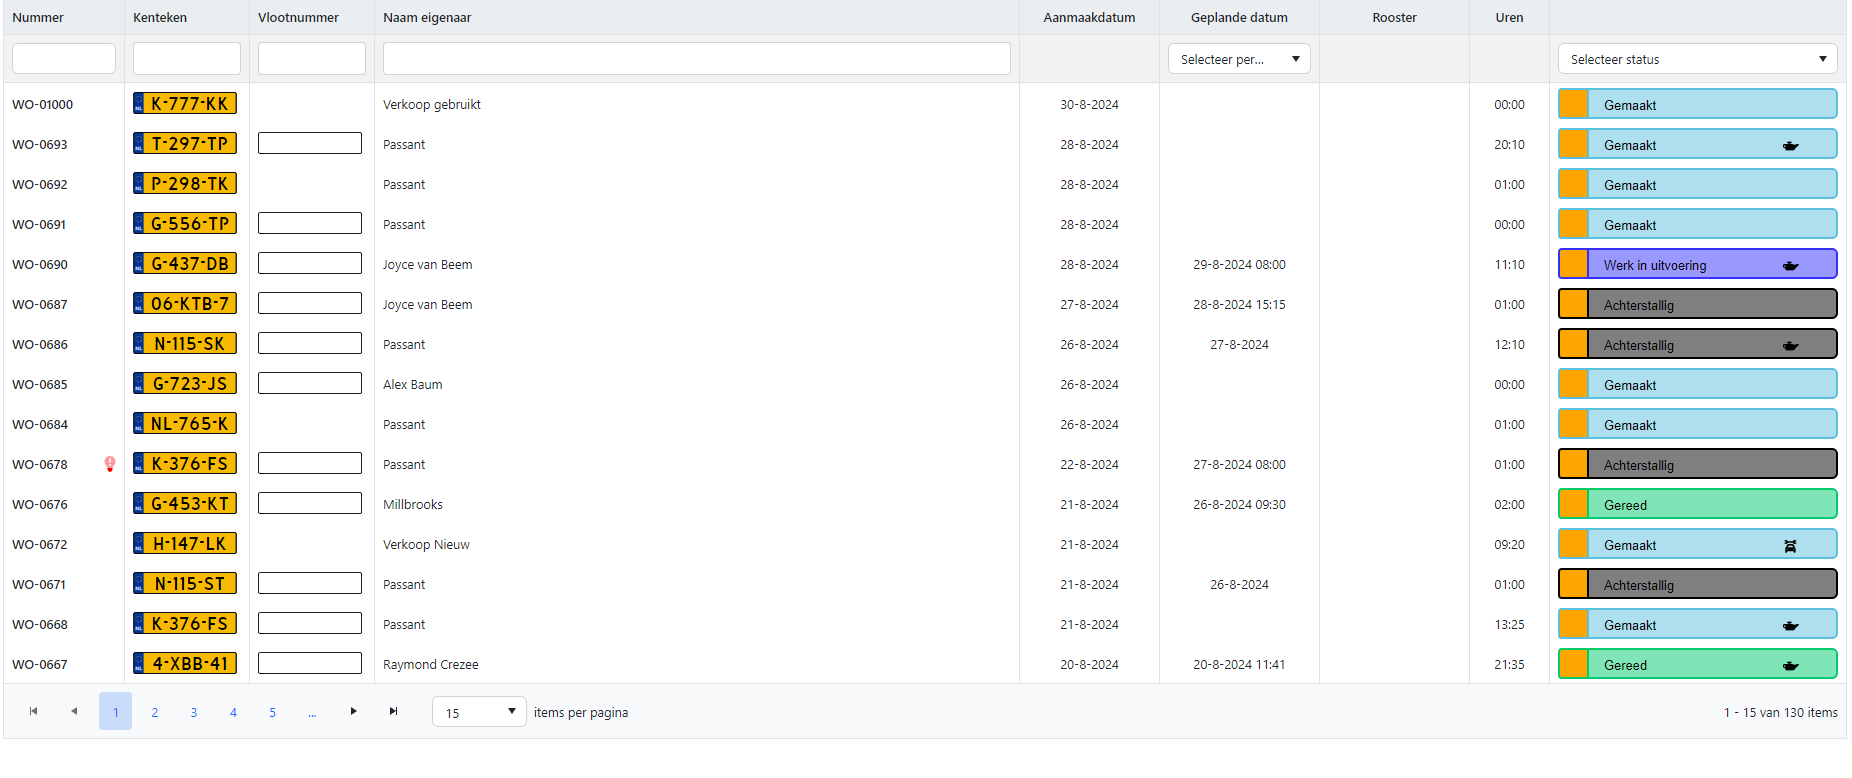The image size is (1852, 778).
Task: Click the Naam eigenaar filter field
Action: pos(696,59)
